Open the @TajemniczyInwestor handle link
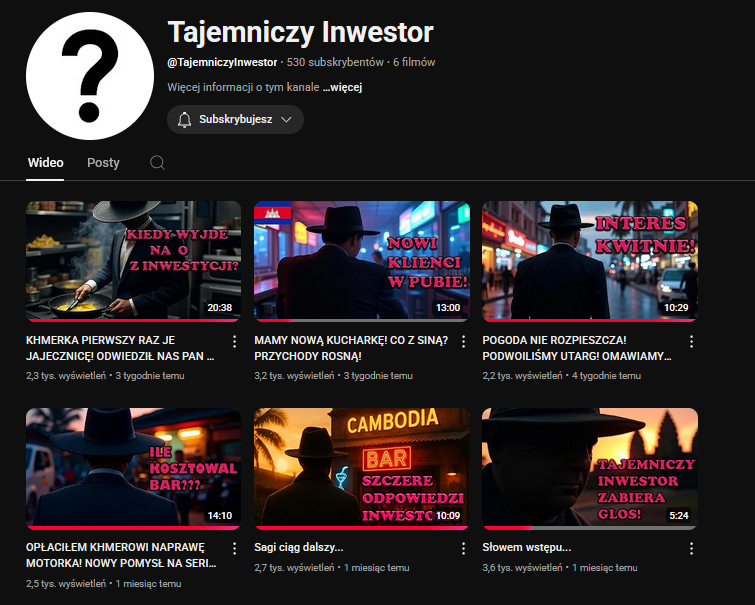Screen dimensions: 755x605 click(222, 62)
